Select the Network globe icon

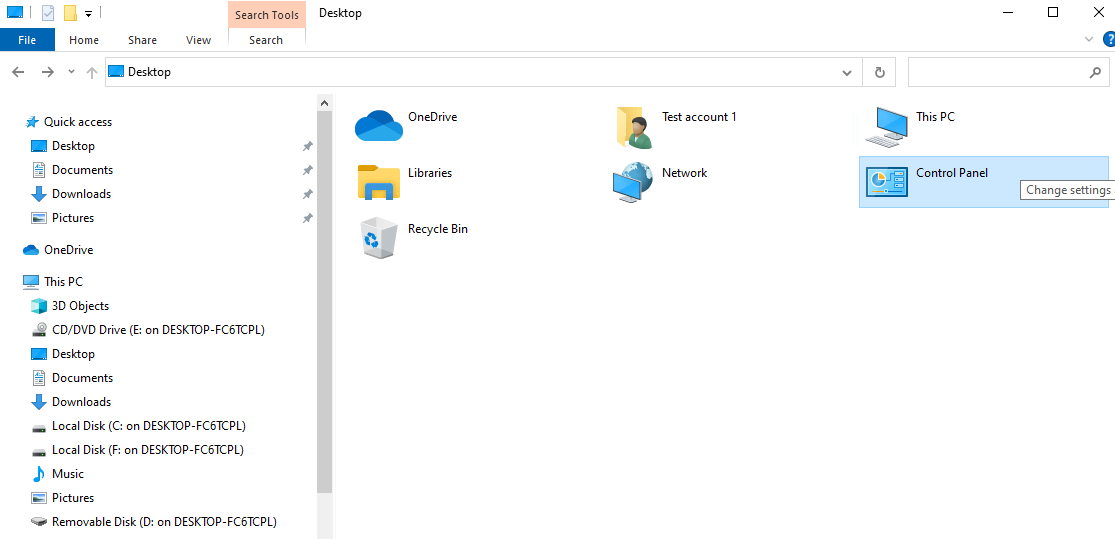(632, 183)
